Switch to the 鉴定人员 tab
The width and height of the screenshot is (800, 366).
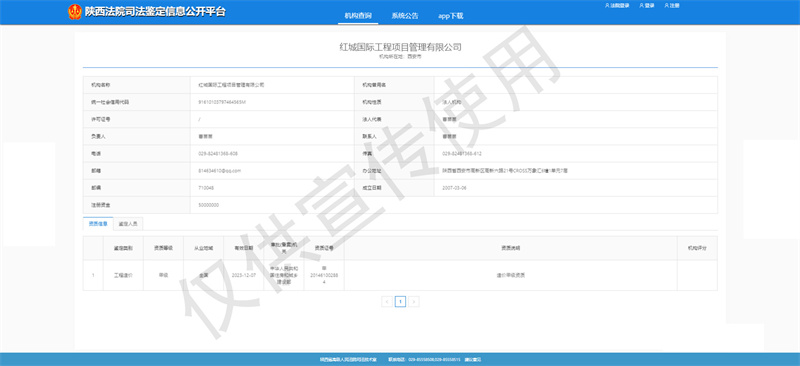(128, 224)
